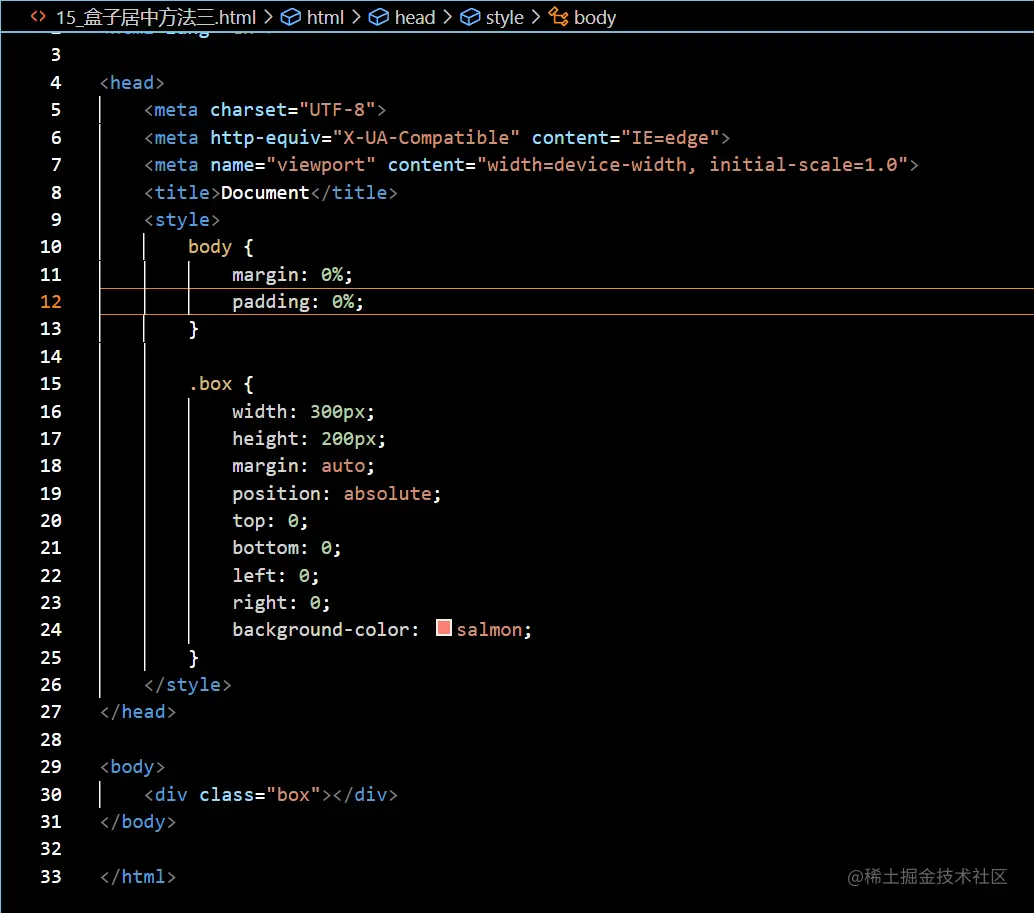Click line number 30 in gutter

point(51,795)
